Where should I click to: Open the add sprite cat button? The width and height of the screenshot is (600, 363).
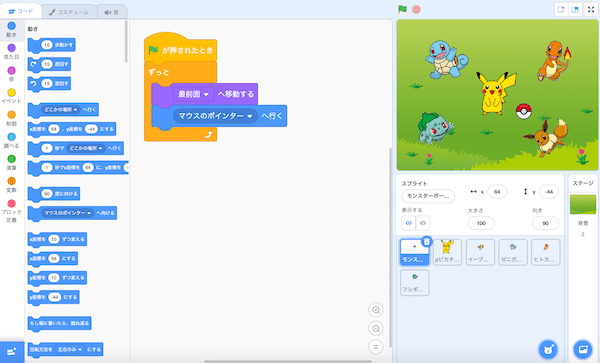coord(548,349)
